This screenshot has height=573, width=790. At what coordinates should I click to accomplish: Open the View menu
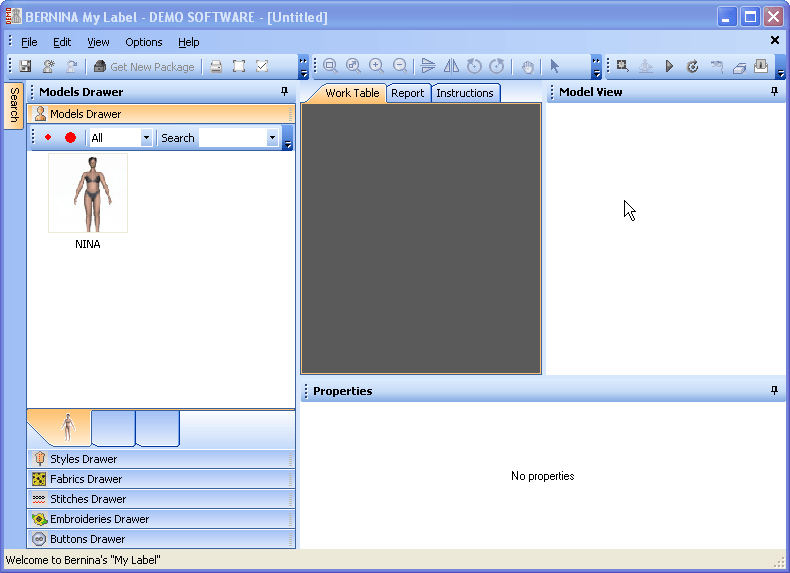click(98, 42)
